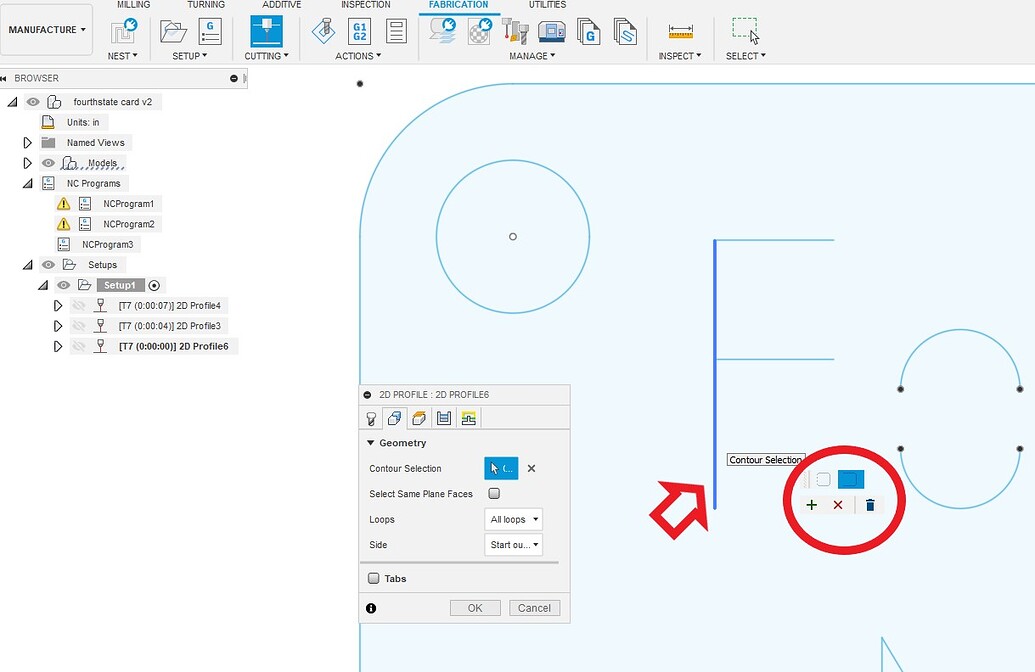
Task: Toggle visibility of fourthstate card v2
Action: pos(33,101)
